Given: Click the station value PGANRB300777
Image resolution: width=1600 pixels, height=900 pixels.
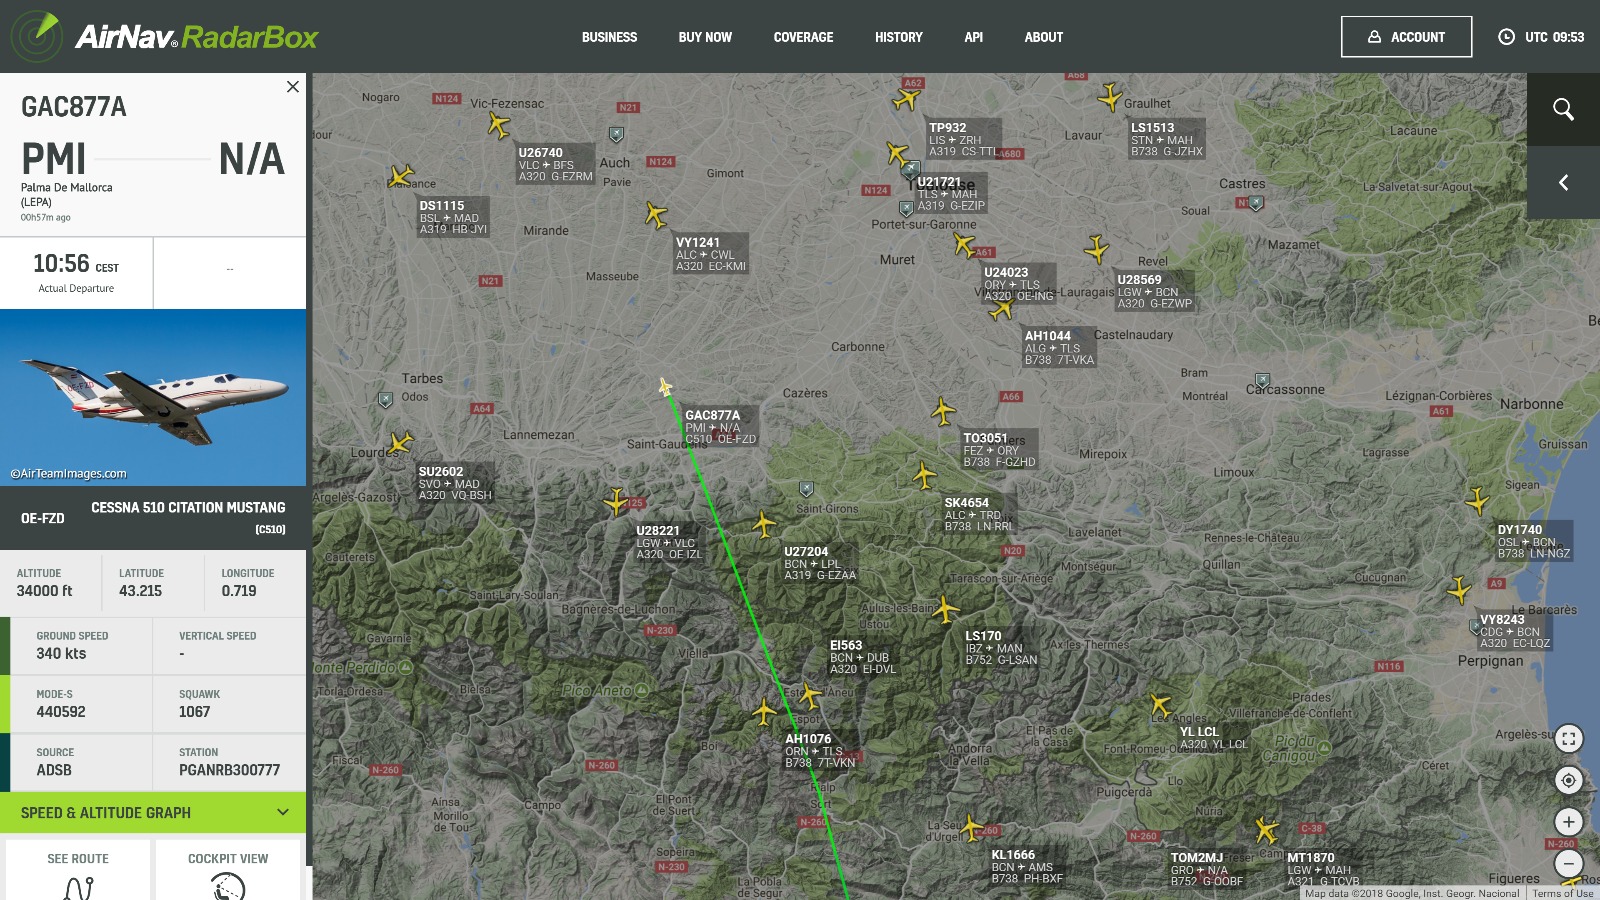Looking at the screenshot, I should 230,770.
